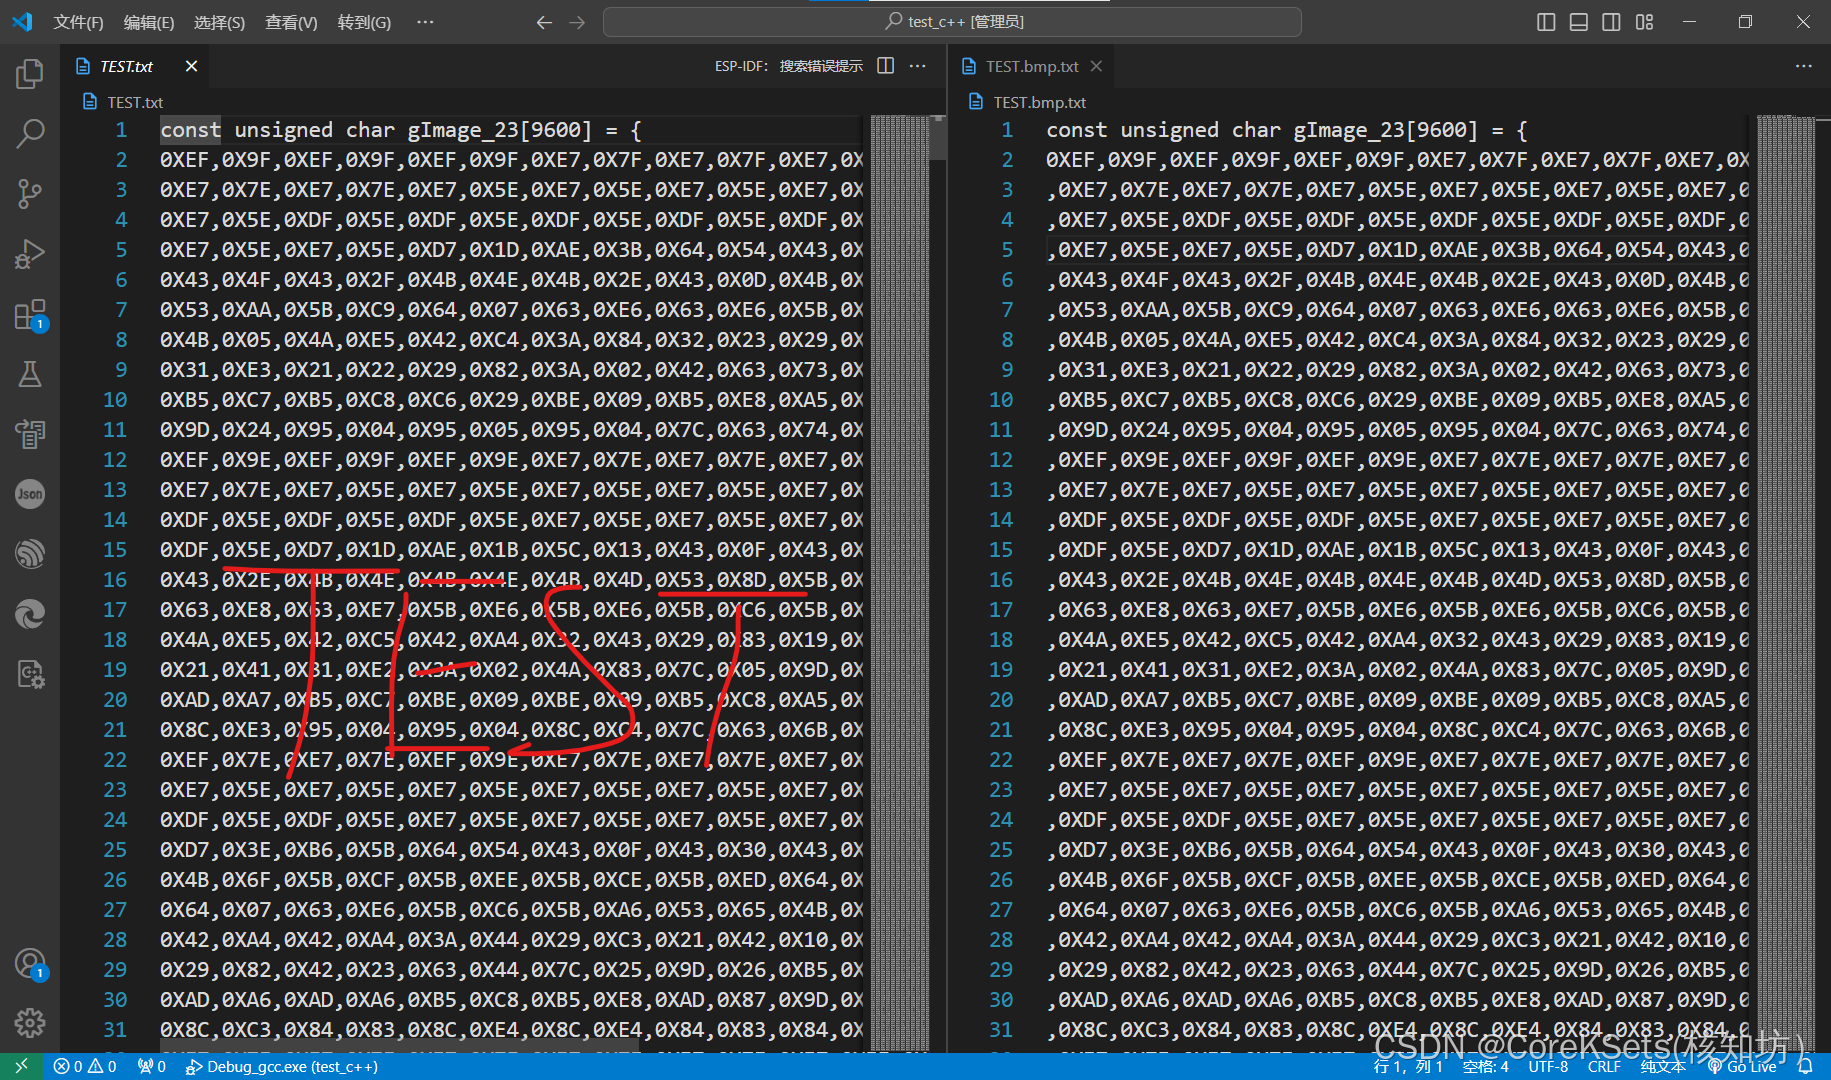Open the Accounts icon in activity bar

[29, 963]
